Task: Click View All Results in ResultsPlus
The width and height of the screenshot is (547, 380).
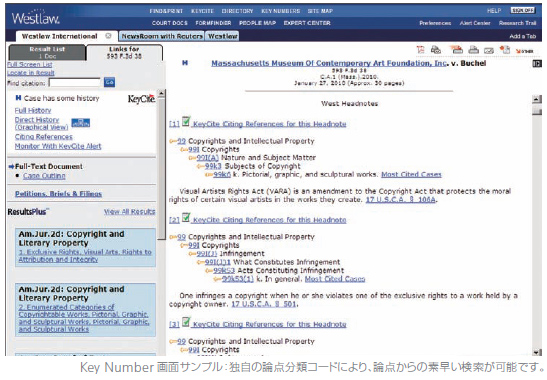Action: coord(129,212)
